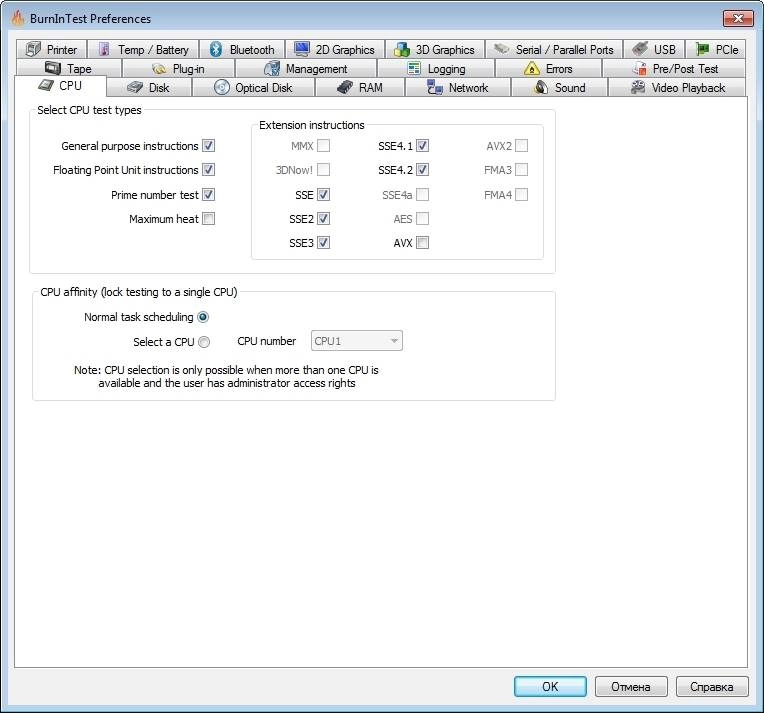Click the BurnInTest flame title icon

(x=18, y=18)
